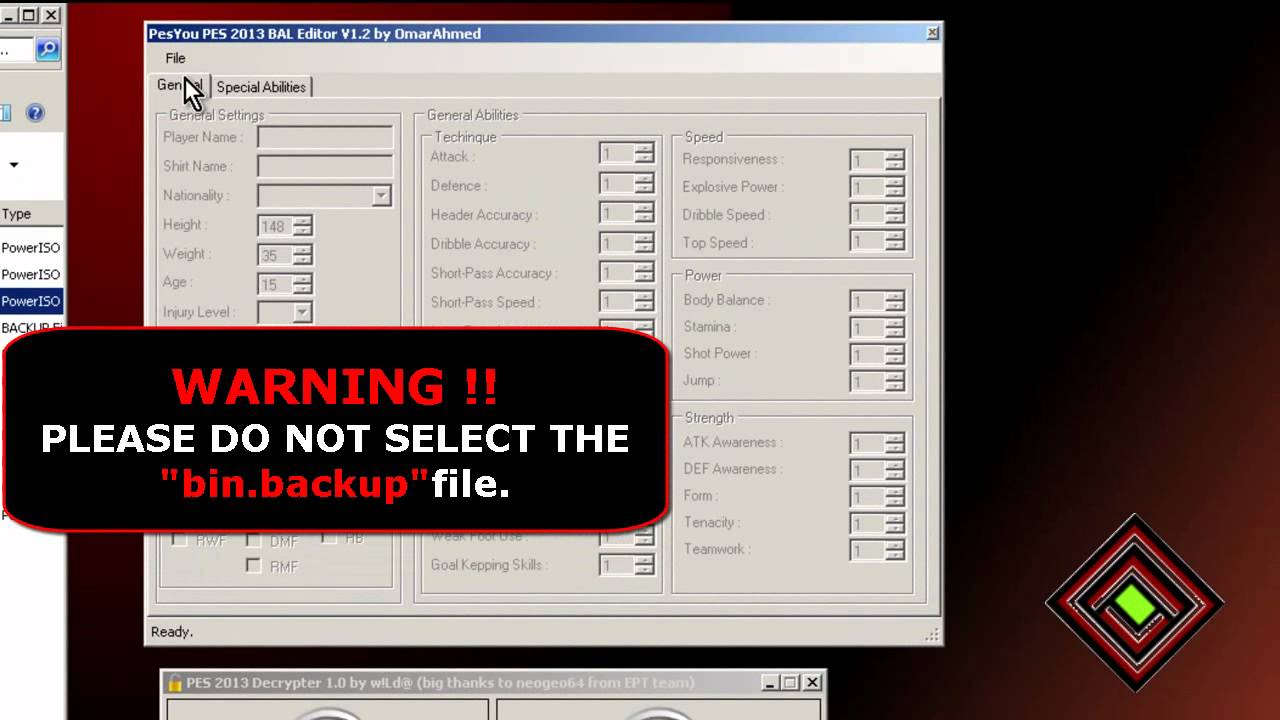Click the padlock icon in the Decrypter title bar
Screen dimensions: 1280x720
pos(175,683)
